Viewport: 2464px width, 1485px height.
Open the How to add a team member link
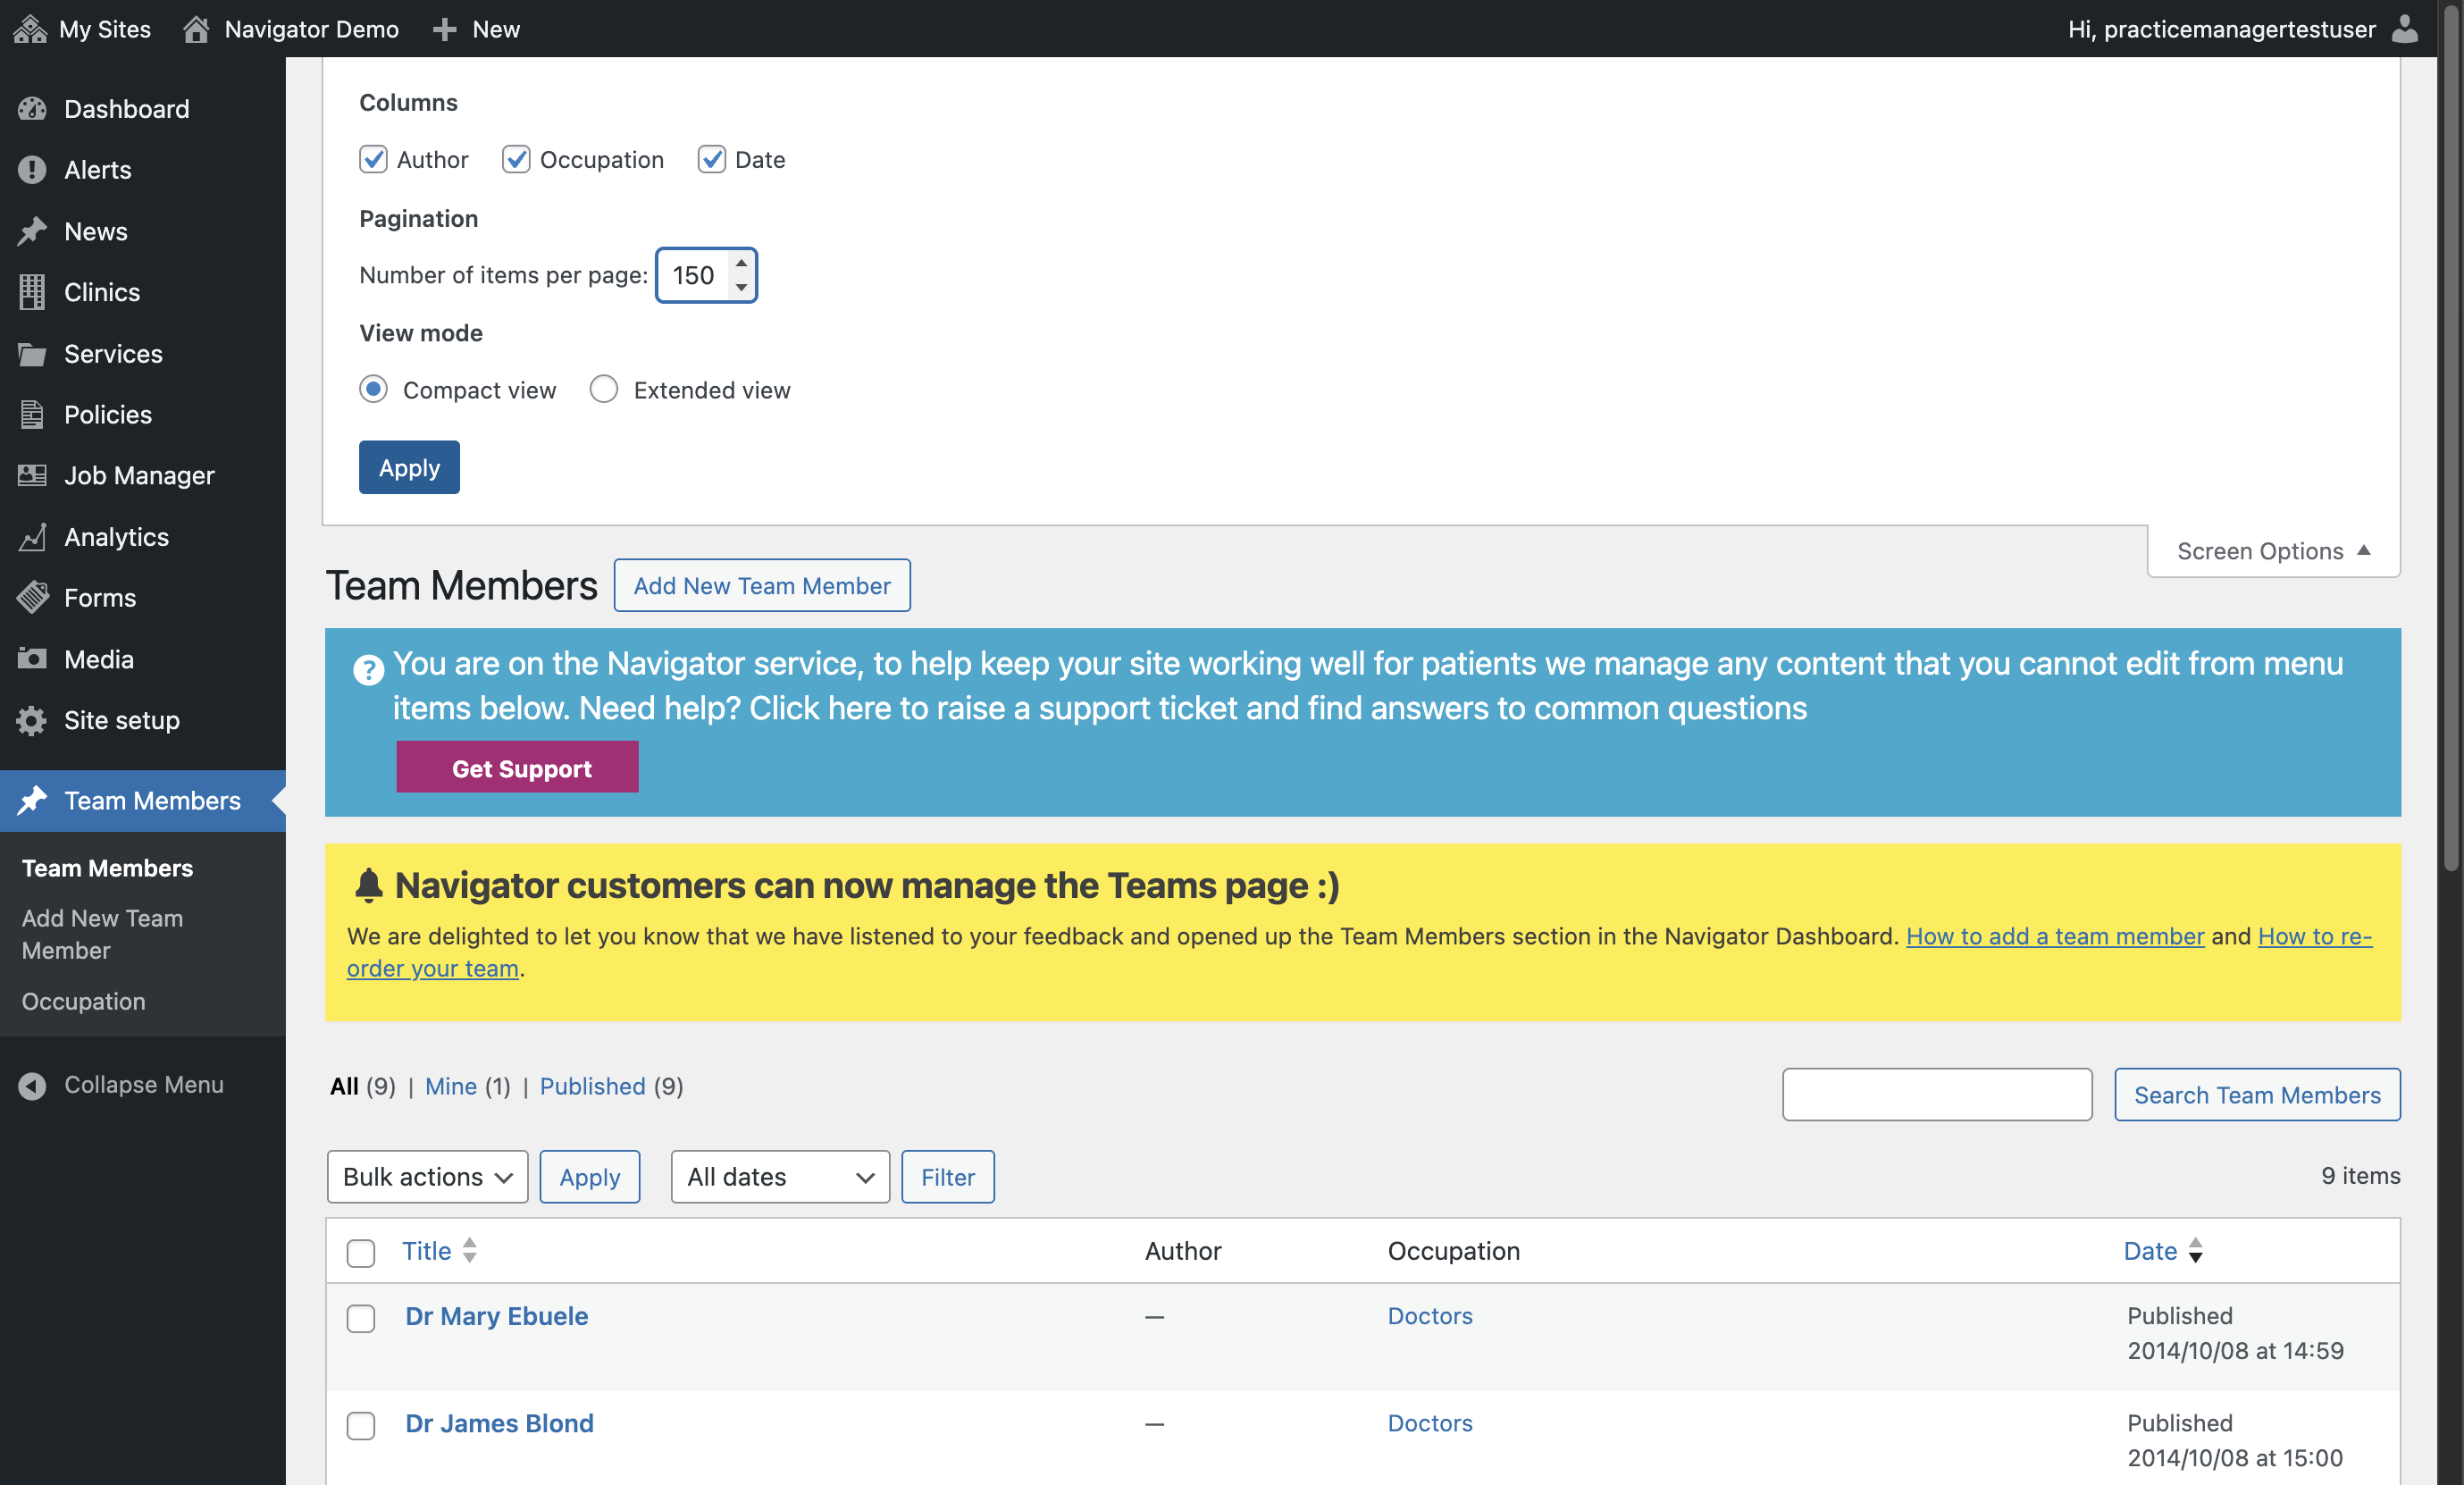click(x=2055, y=936)
